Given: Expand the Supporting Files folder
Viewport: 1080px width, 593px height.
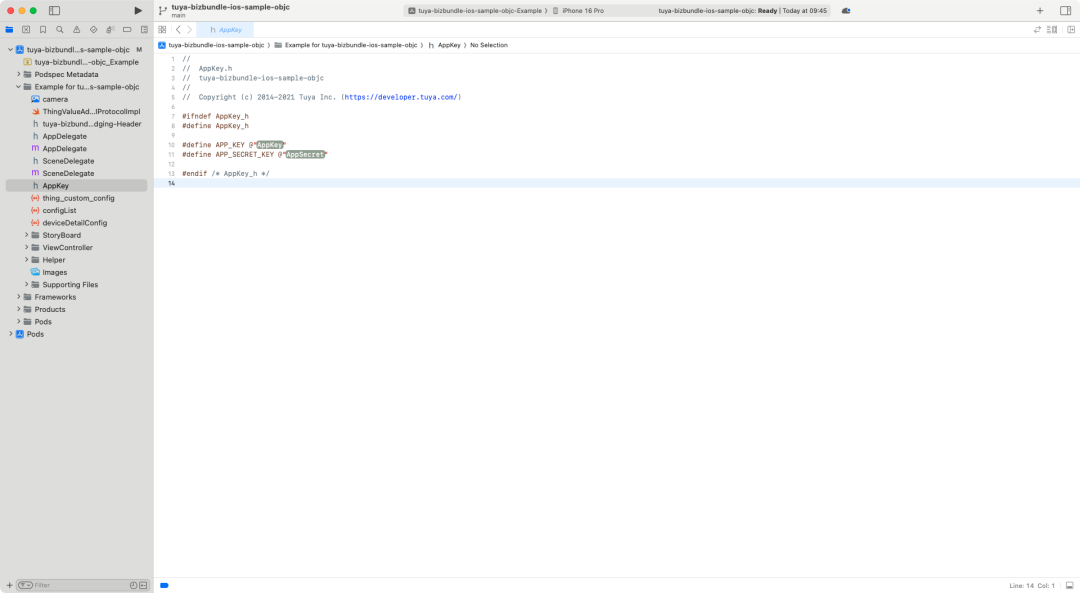Looking at the screenshot, I should click(x=27, y=284).
